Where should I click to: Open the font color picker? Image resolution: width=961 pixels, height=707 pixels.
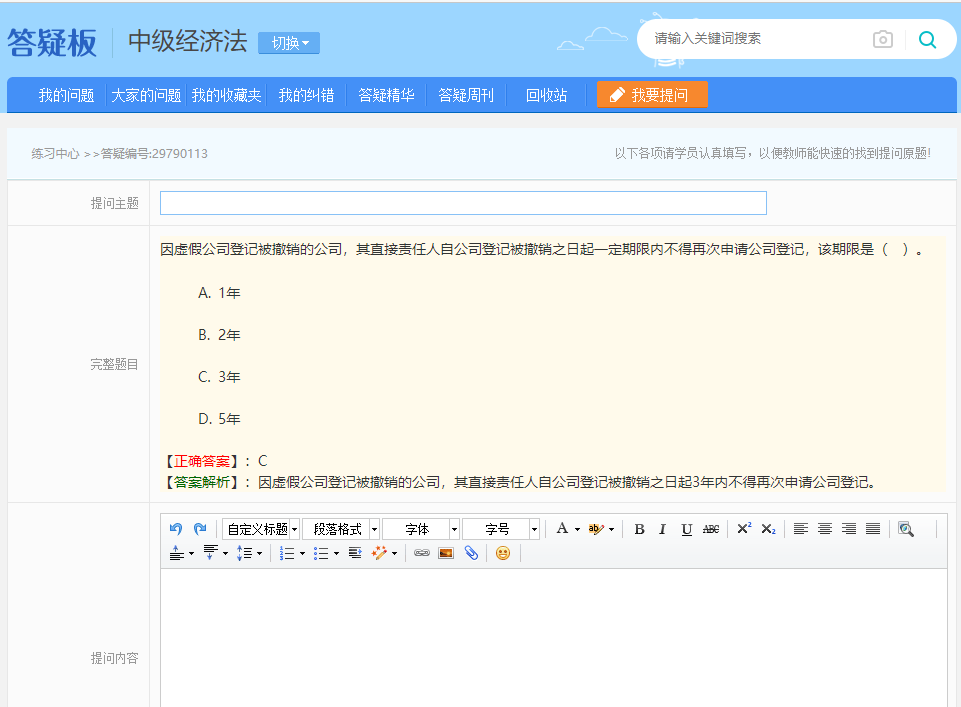(561, 528)
